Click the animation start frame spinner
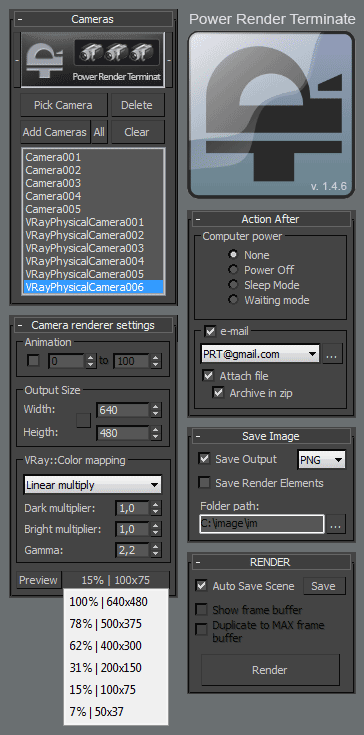The width and height of the screenshot is (364, 735). [x=91, y=361]
